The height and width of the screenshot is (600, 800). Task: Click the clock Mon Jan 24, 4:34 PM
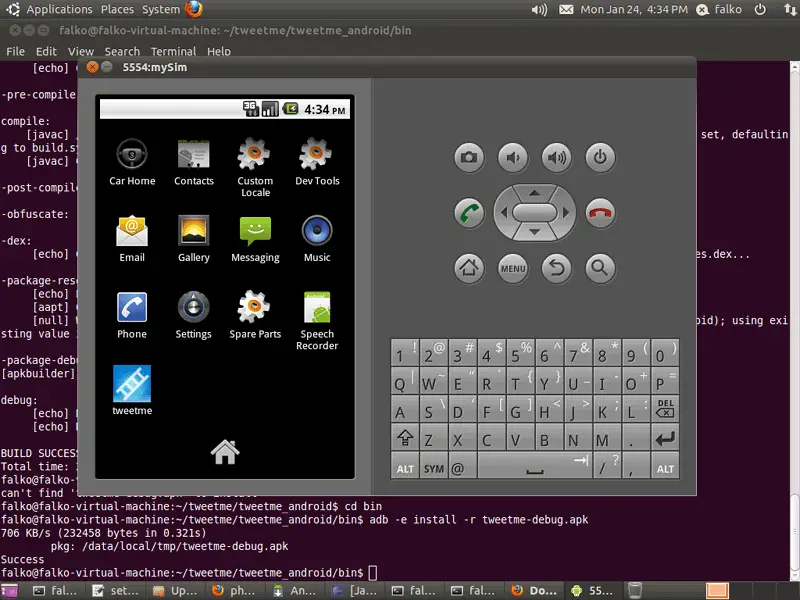pos(634,9)
